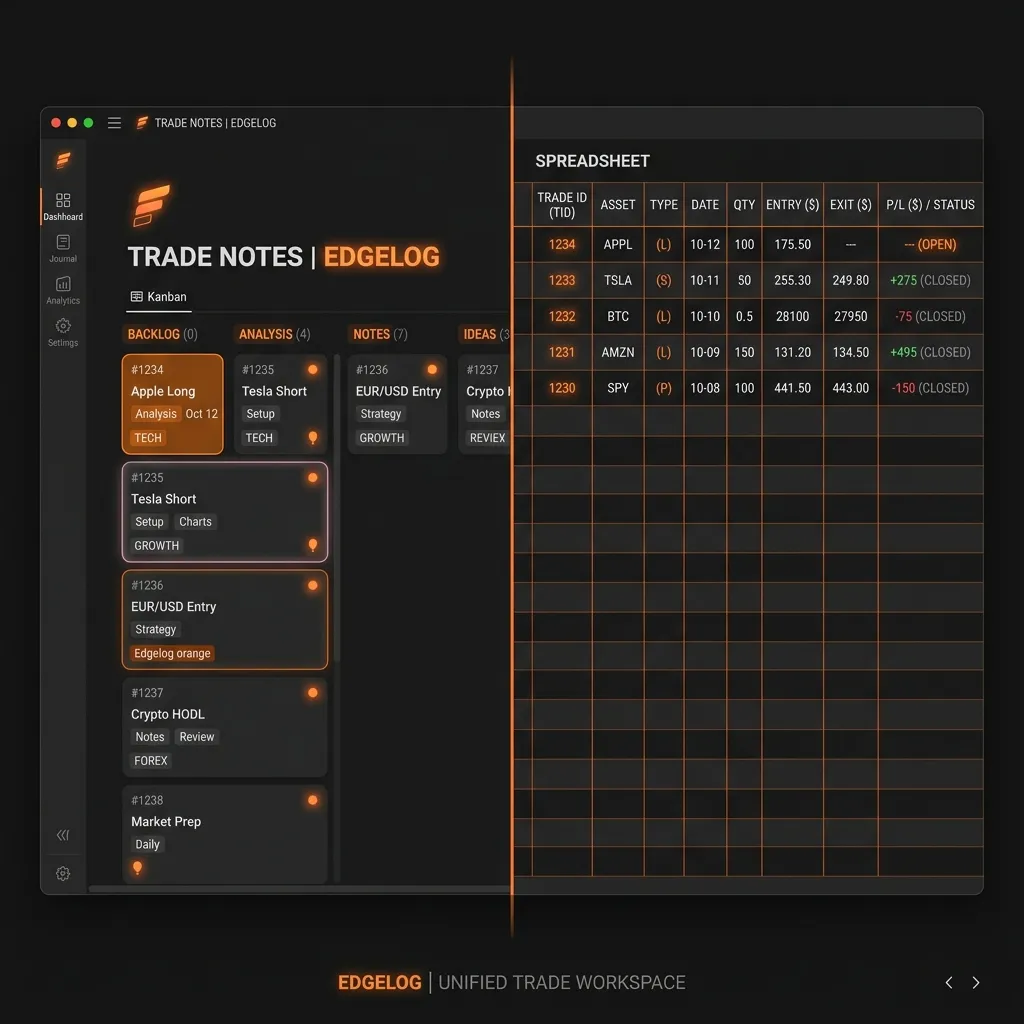This screenshot has height=1024, width=1024.
Task: Toggle status dot on Analysis Tesla Short card
Action: point(313,370)
